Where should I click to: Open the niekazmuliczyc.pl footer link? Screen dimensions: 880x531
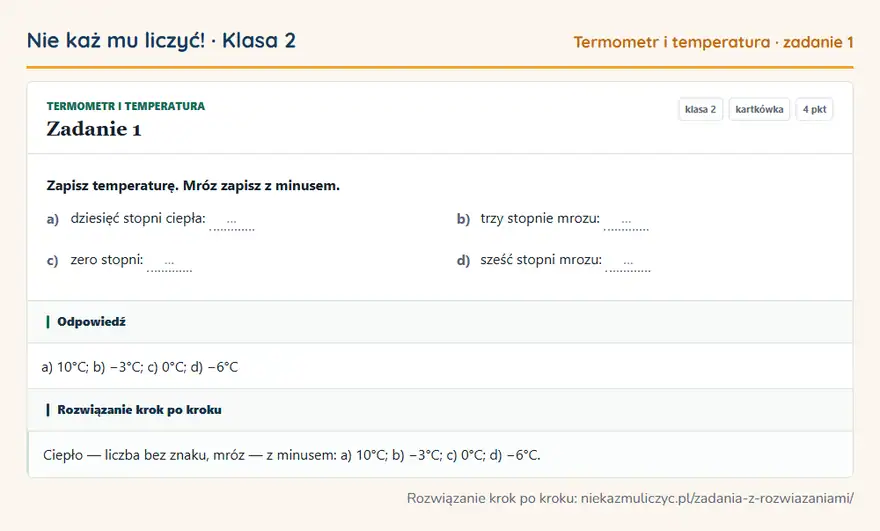point(717,498)
